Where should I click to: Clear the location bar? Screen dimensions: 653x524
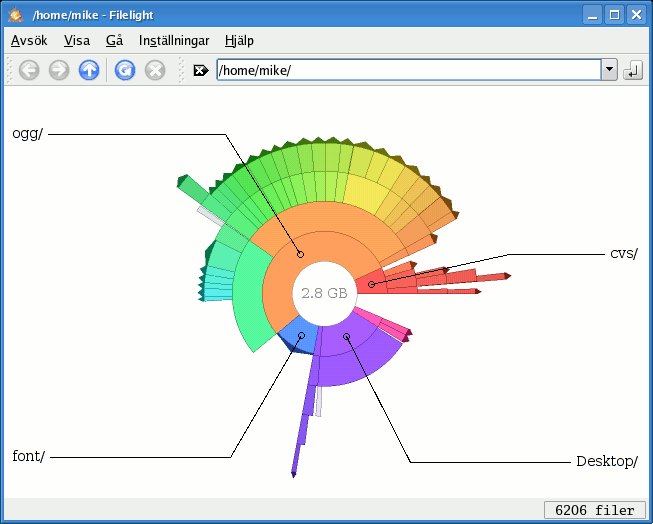pyautogui.click(x=201, y=70)
